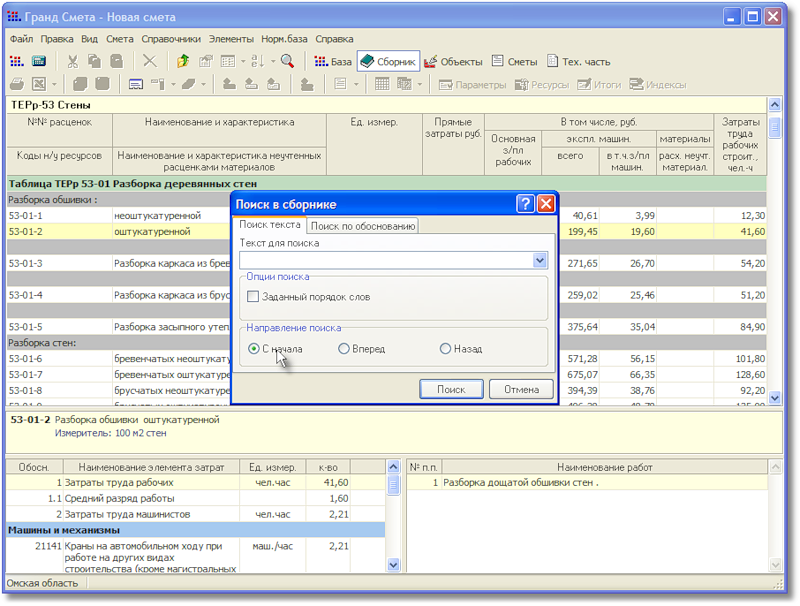Open Тех. часть document view
Image resolution: width=800 pixels, height=606 pixels.
pos(579,62)
